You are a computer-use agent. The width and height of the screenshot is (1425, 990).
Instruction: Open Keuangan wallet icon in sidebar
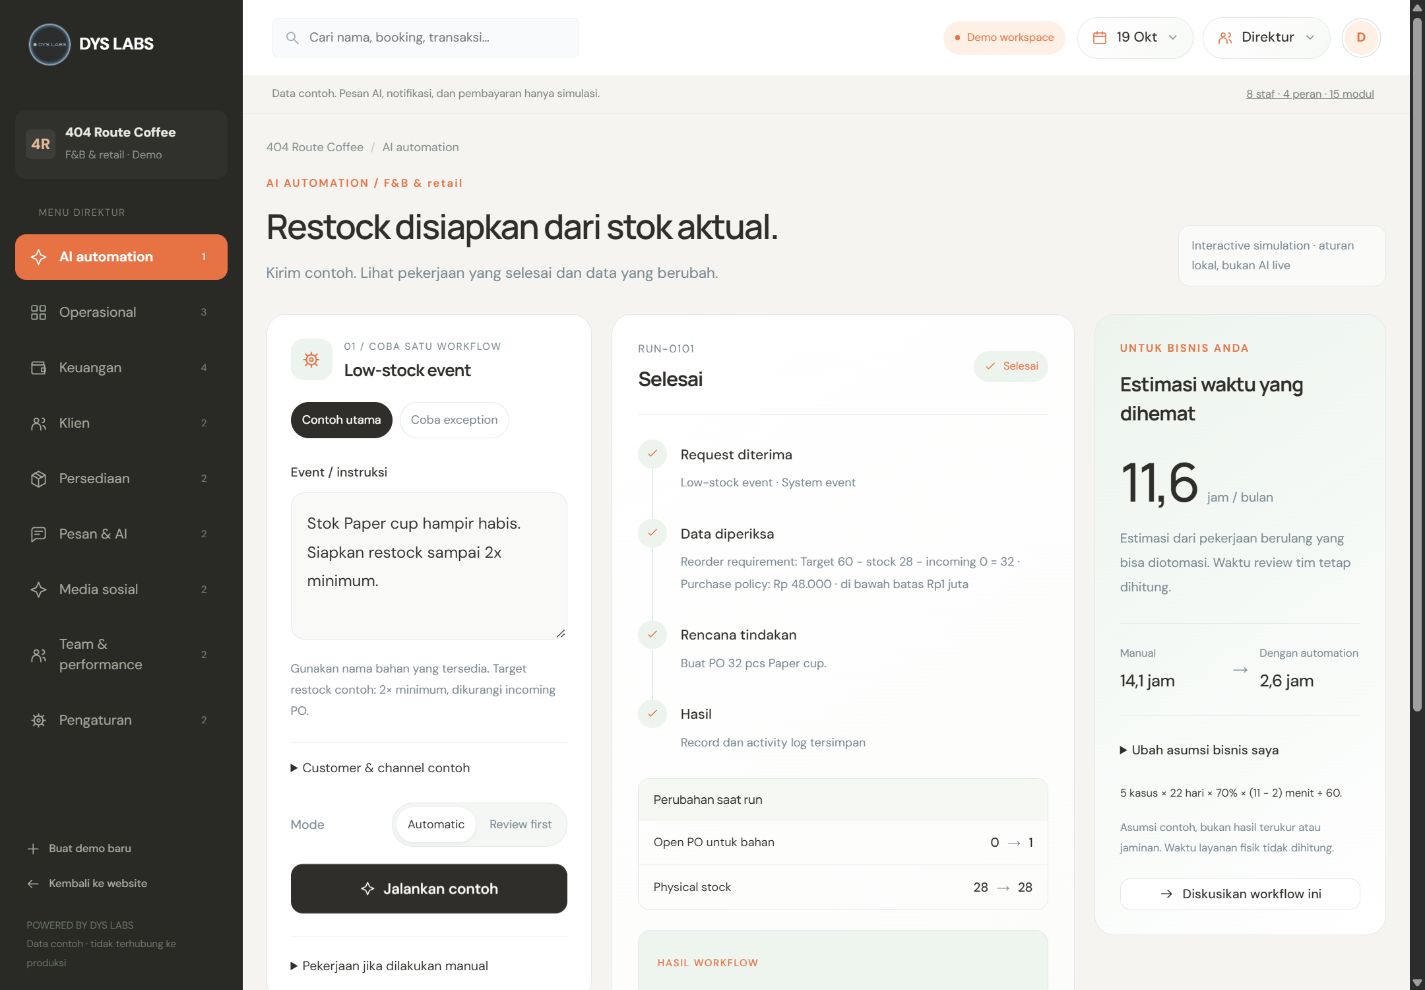[39, 368]
